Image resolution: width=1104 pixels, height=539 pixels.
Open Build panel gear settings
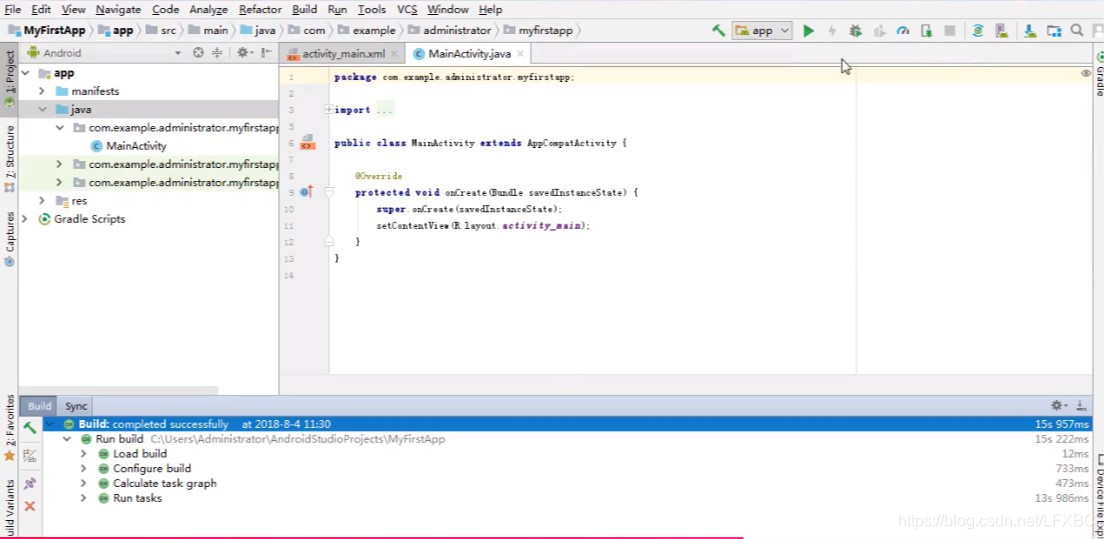coord(1059,405)
